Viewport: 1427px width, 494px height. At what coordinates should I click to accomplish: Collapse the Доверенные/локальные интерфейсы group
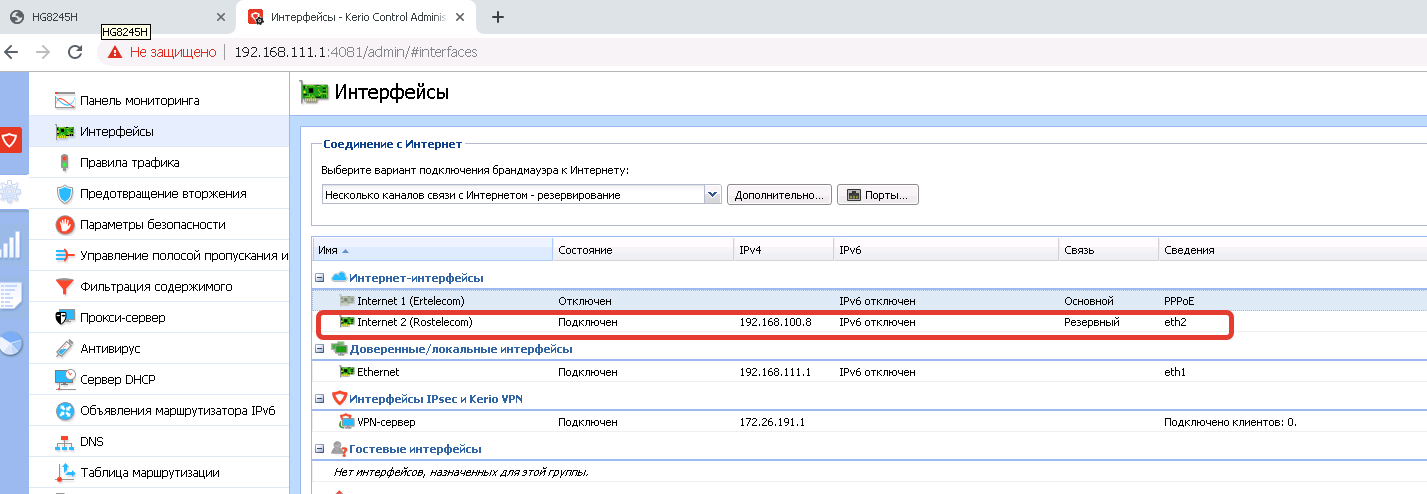[x=319, y=349]
